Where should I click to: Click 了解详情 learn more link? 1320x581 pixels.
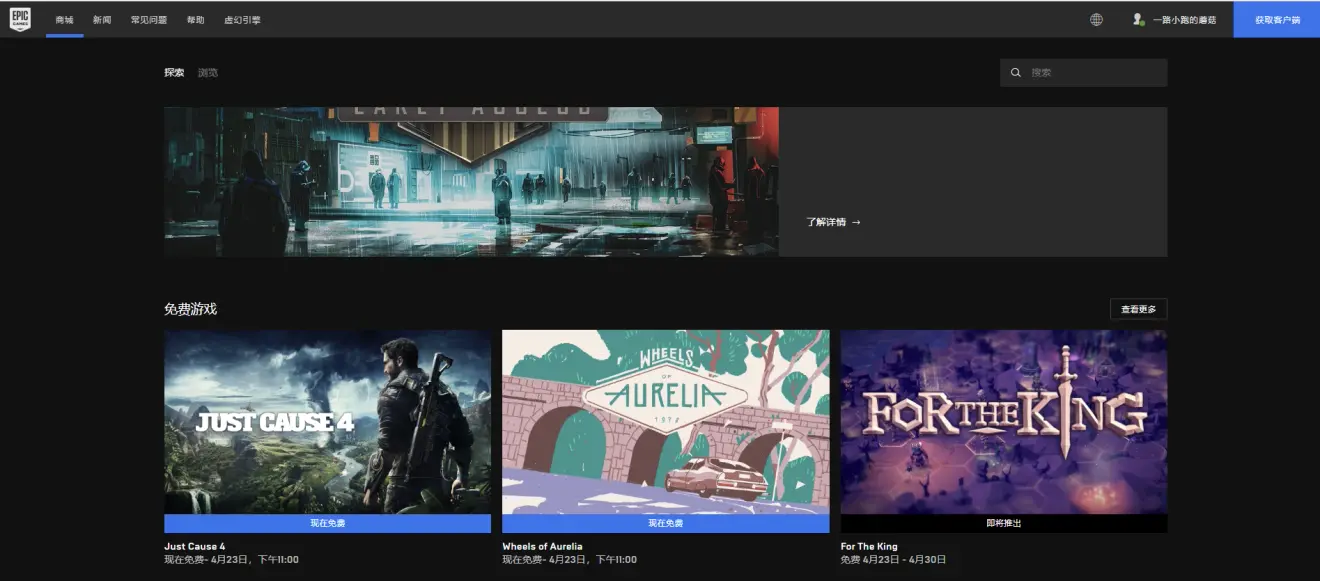coord(833,222)
